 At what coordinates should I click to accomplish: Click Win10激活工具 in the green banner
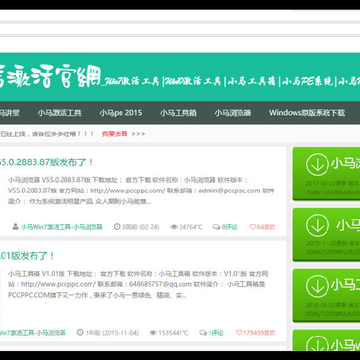[x=194, y=81]
